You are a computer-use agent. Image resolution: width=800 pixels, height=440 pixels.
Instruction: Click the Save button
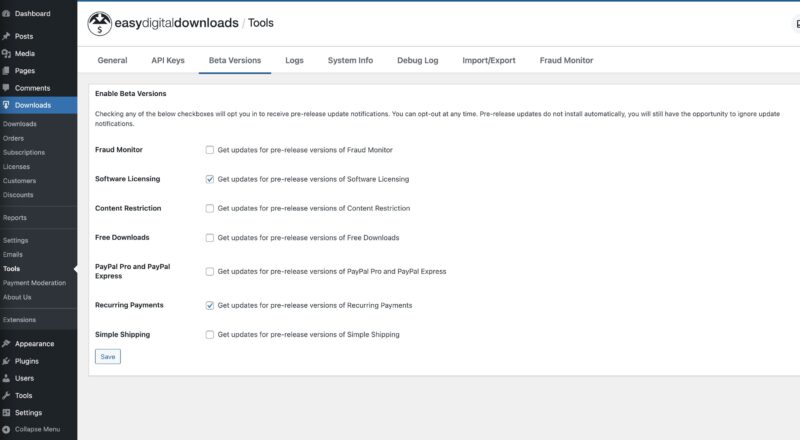coord(108,356)
